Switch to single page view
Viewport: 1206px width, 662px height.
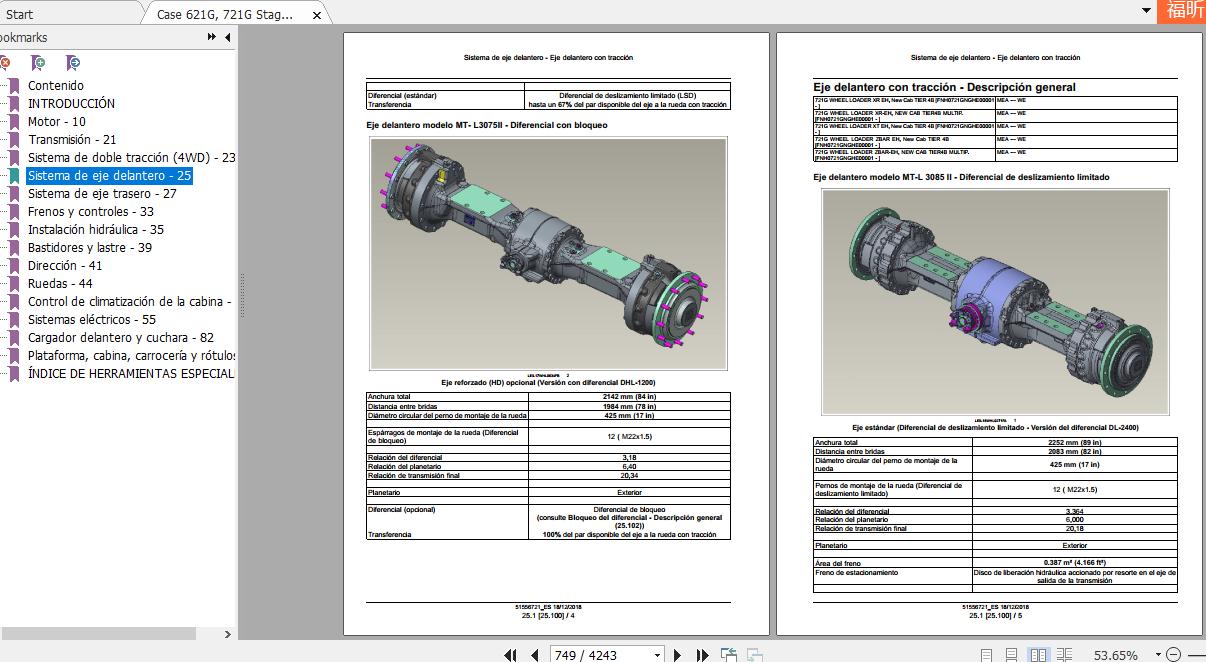click(x=987, y=655)
